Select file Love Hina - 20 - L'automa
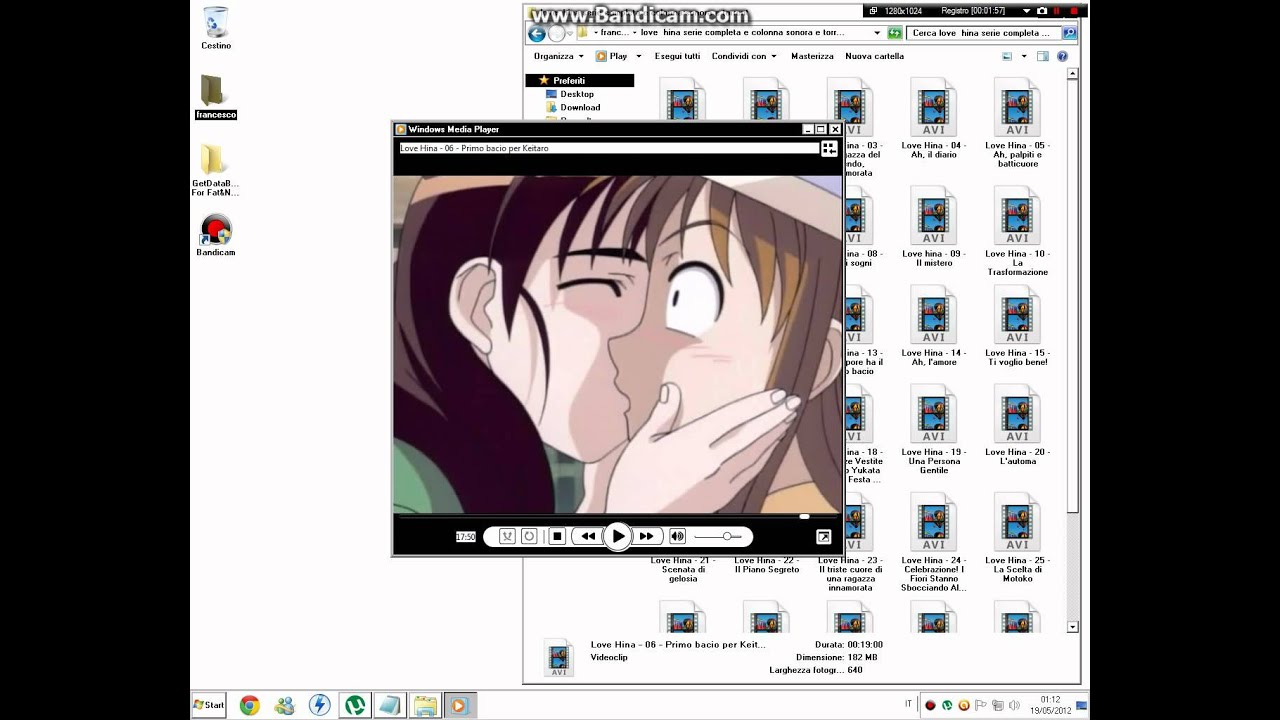Viewport: 1280px width, 720px height. point(1017,424)
